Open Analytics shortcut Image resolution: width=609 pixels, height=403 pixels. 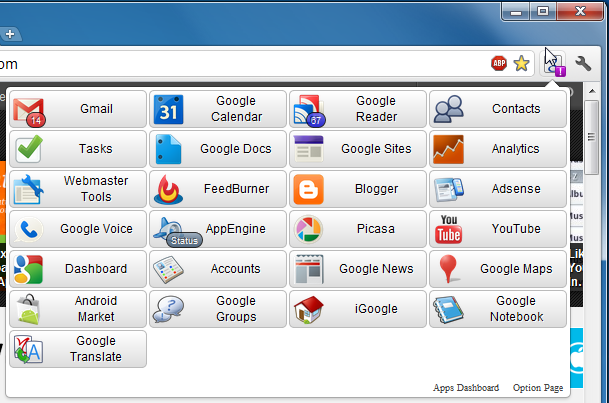pos(498,149)
